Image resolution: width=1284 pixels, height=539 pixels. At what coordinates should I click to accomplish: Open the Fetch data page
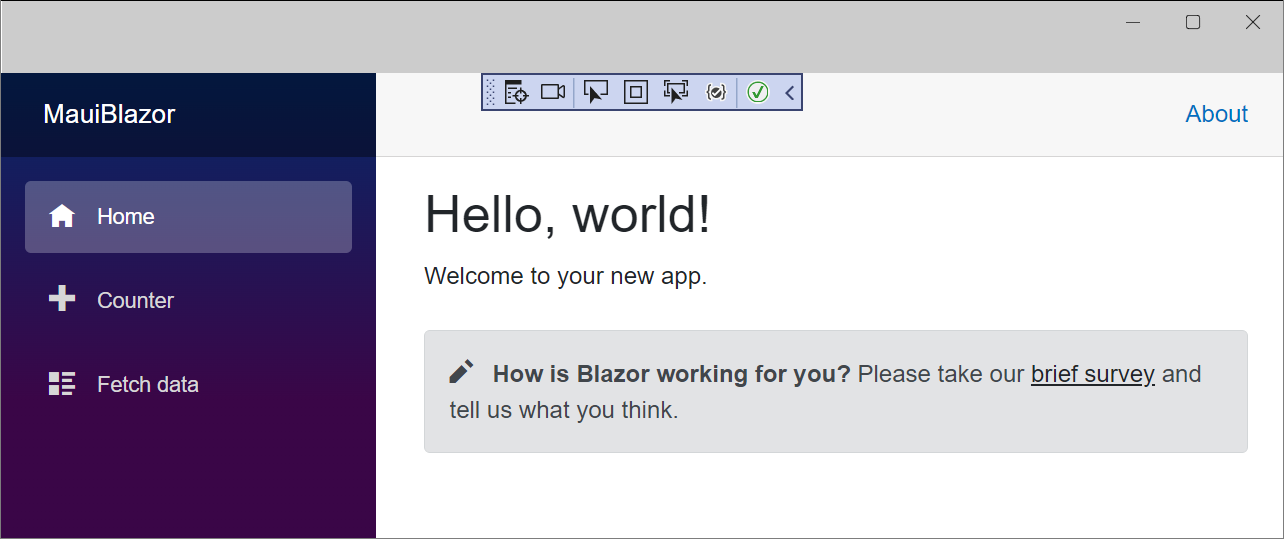[188, 385]
